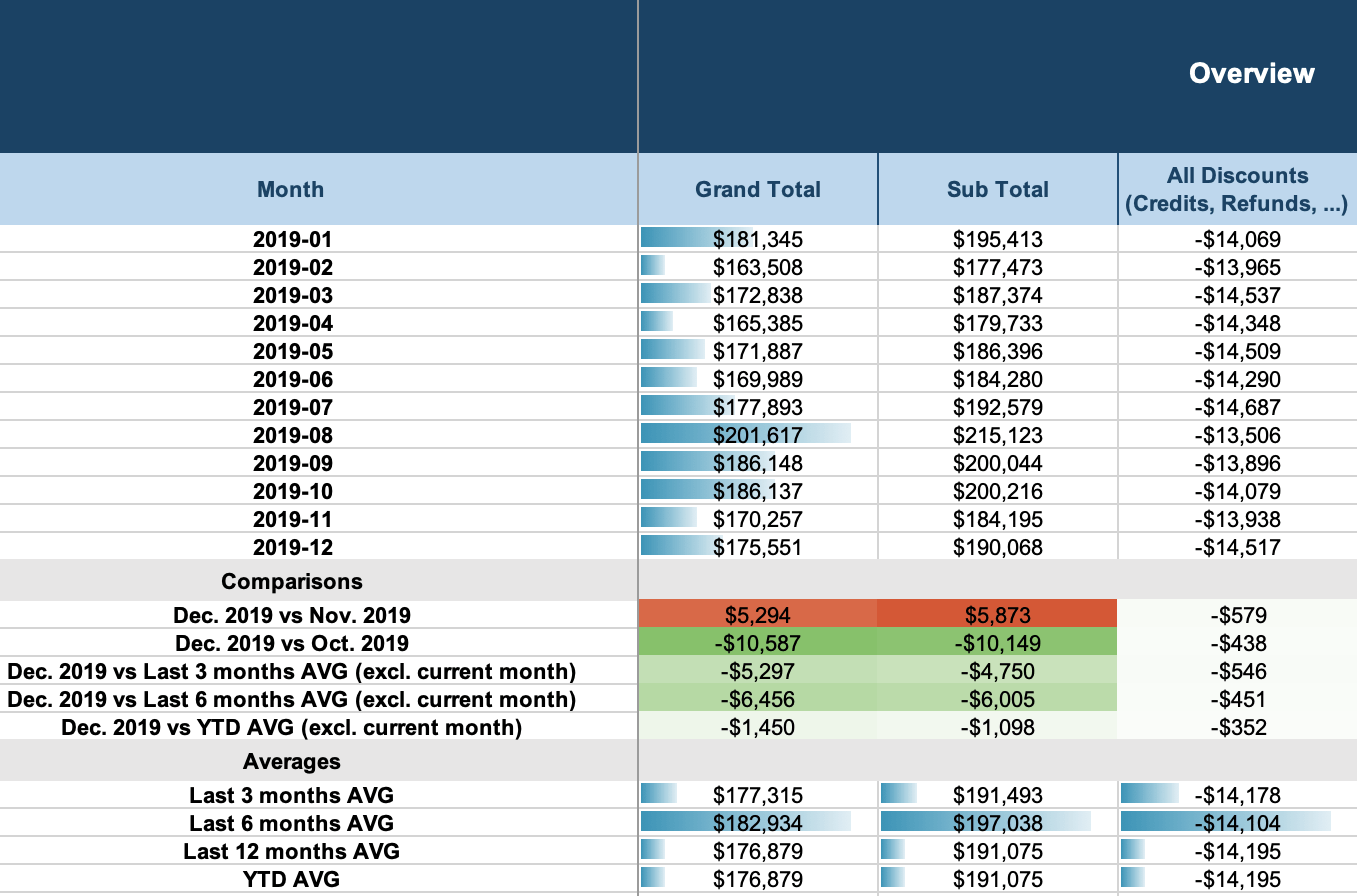Select the 2019-01 month row label
The width and height of the screenshot is (1357, 896).
click(292, 239)
